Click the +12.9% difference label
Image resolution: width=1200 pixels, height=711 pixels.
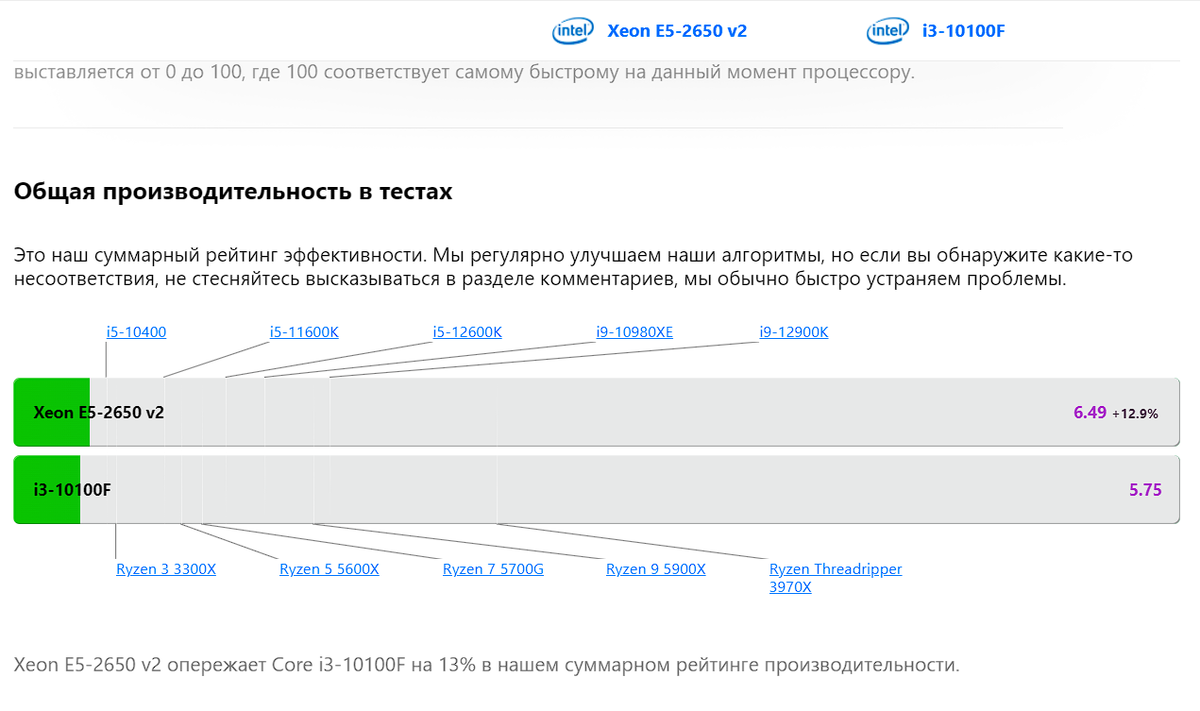point(1135,413)
